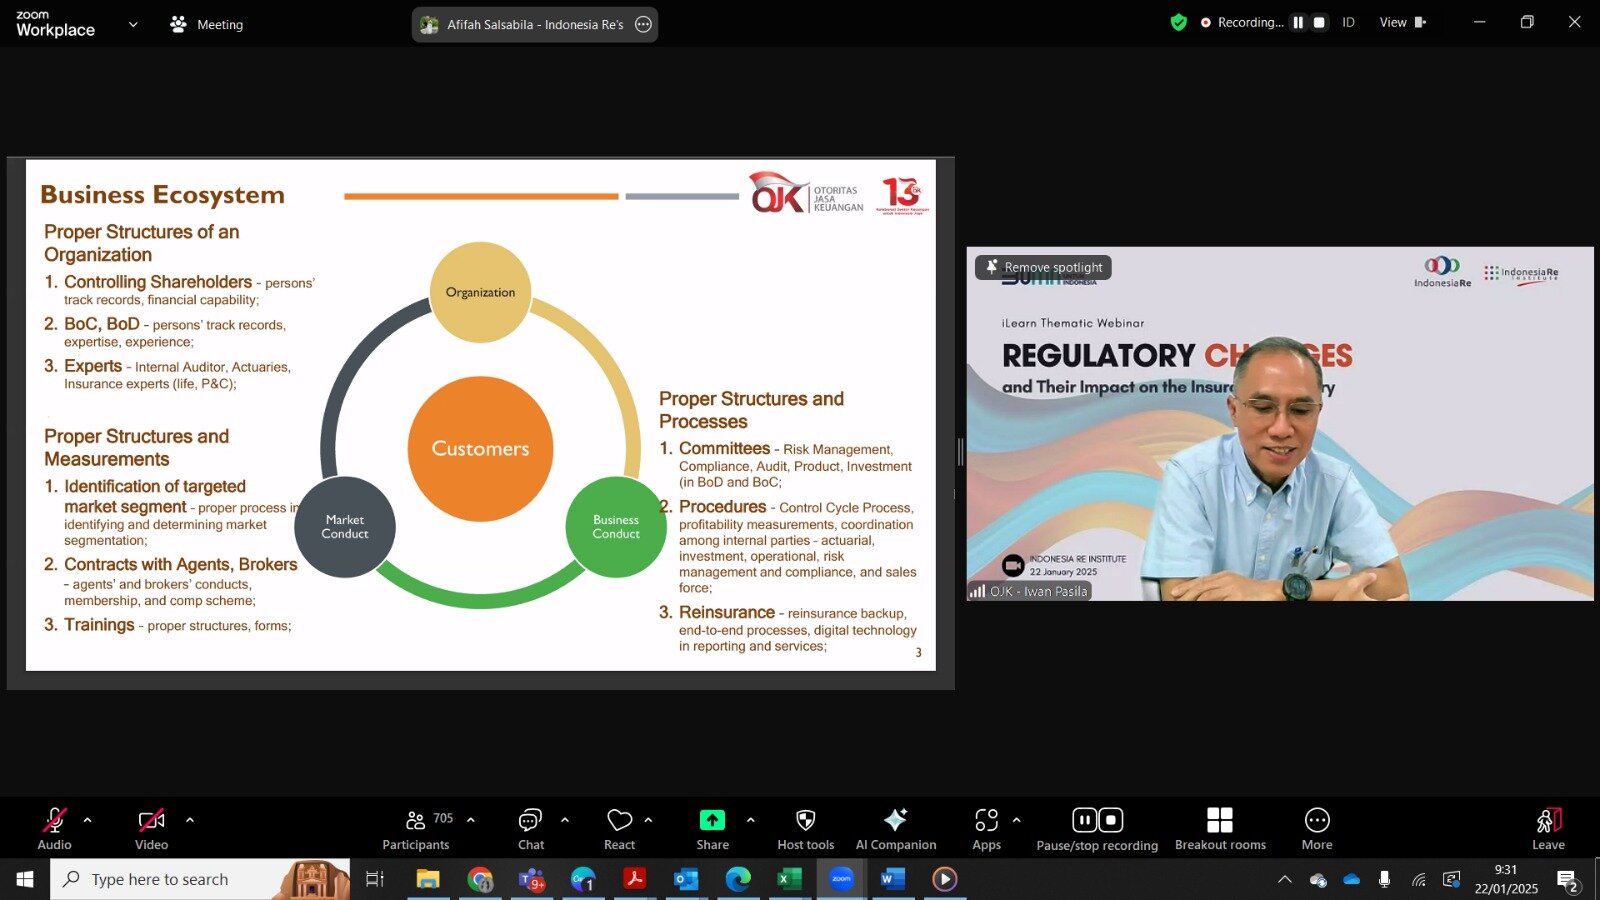Show hidden system tray icons
The height and width of the screenshot is (900, 1600).
pos(1285,879)
